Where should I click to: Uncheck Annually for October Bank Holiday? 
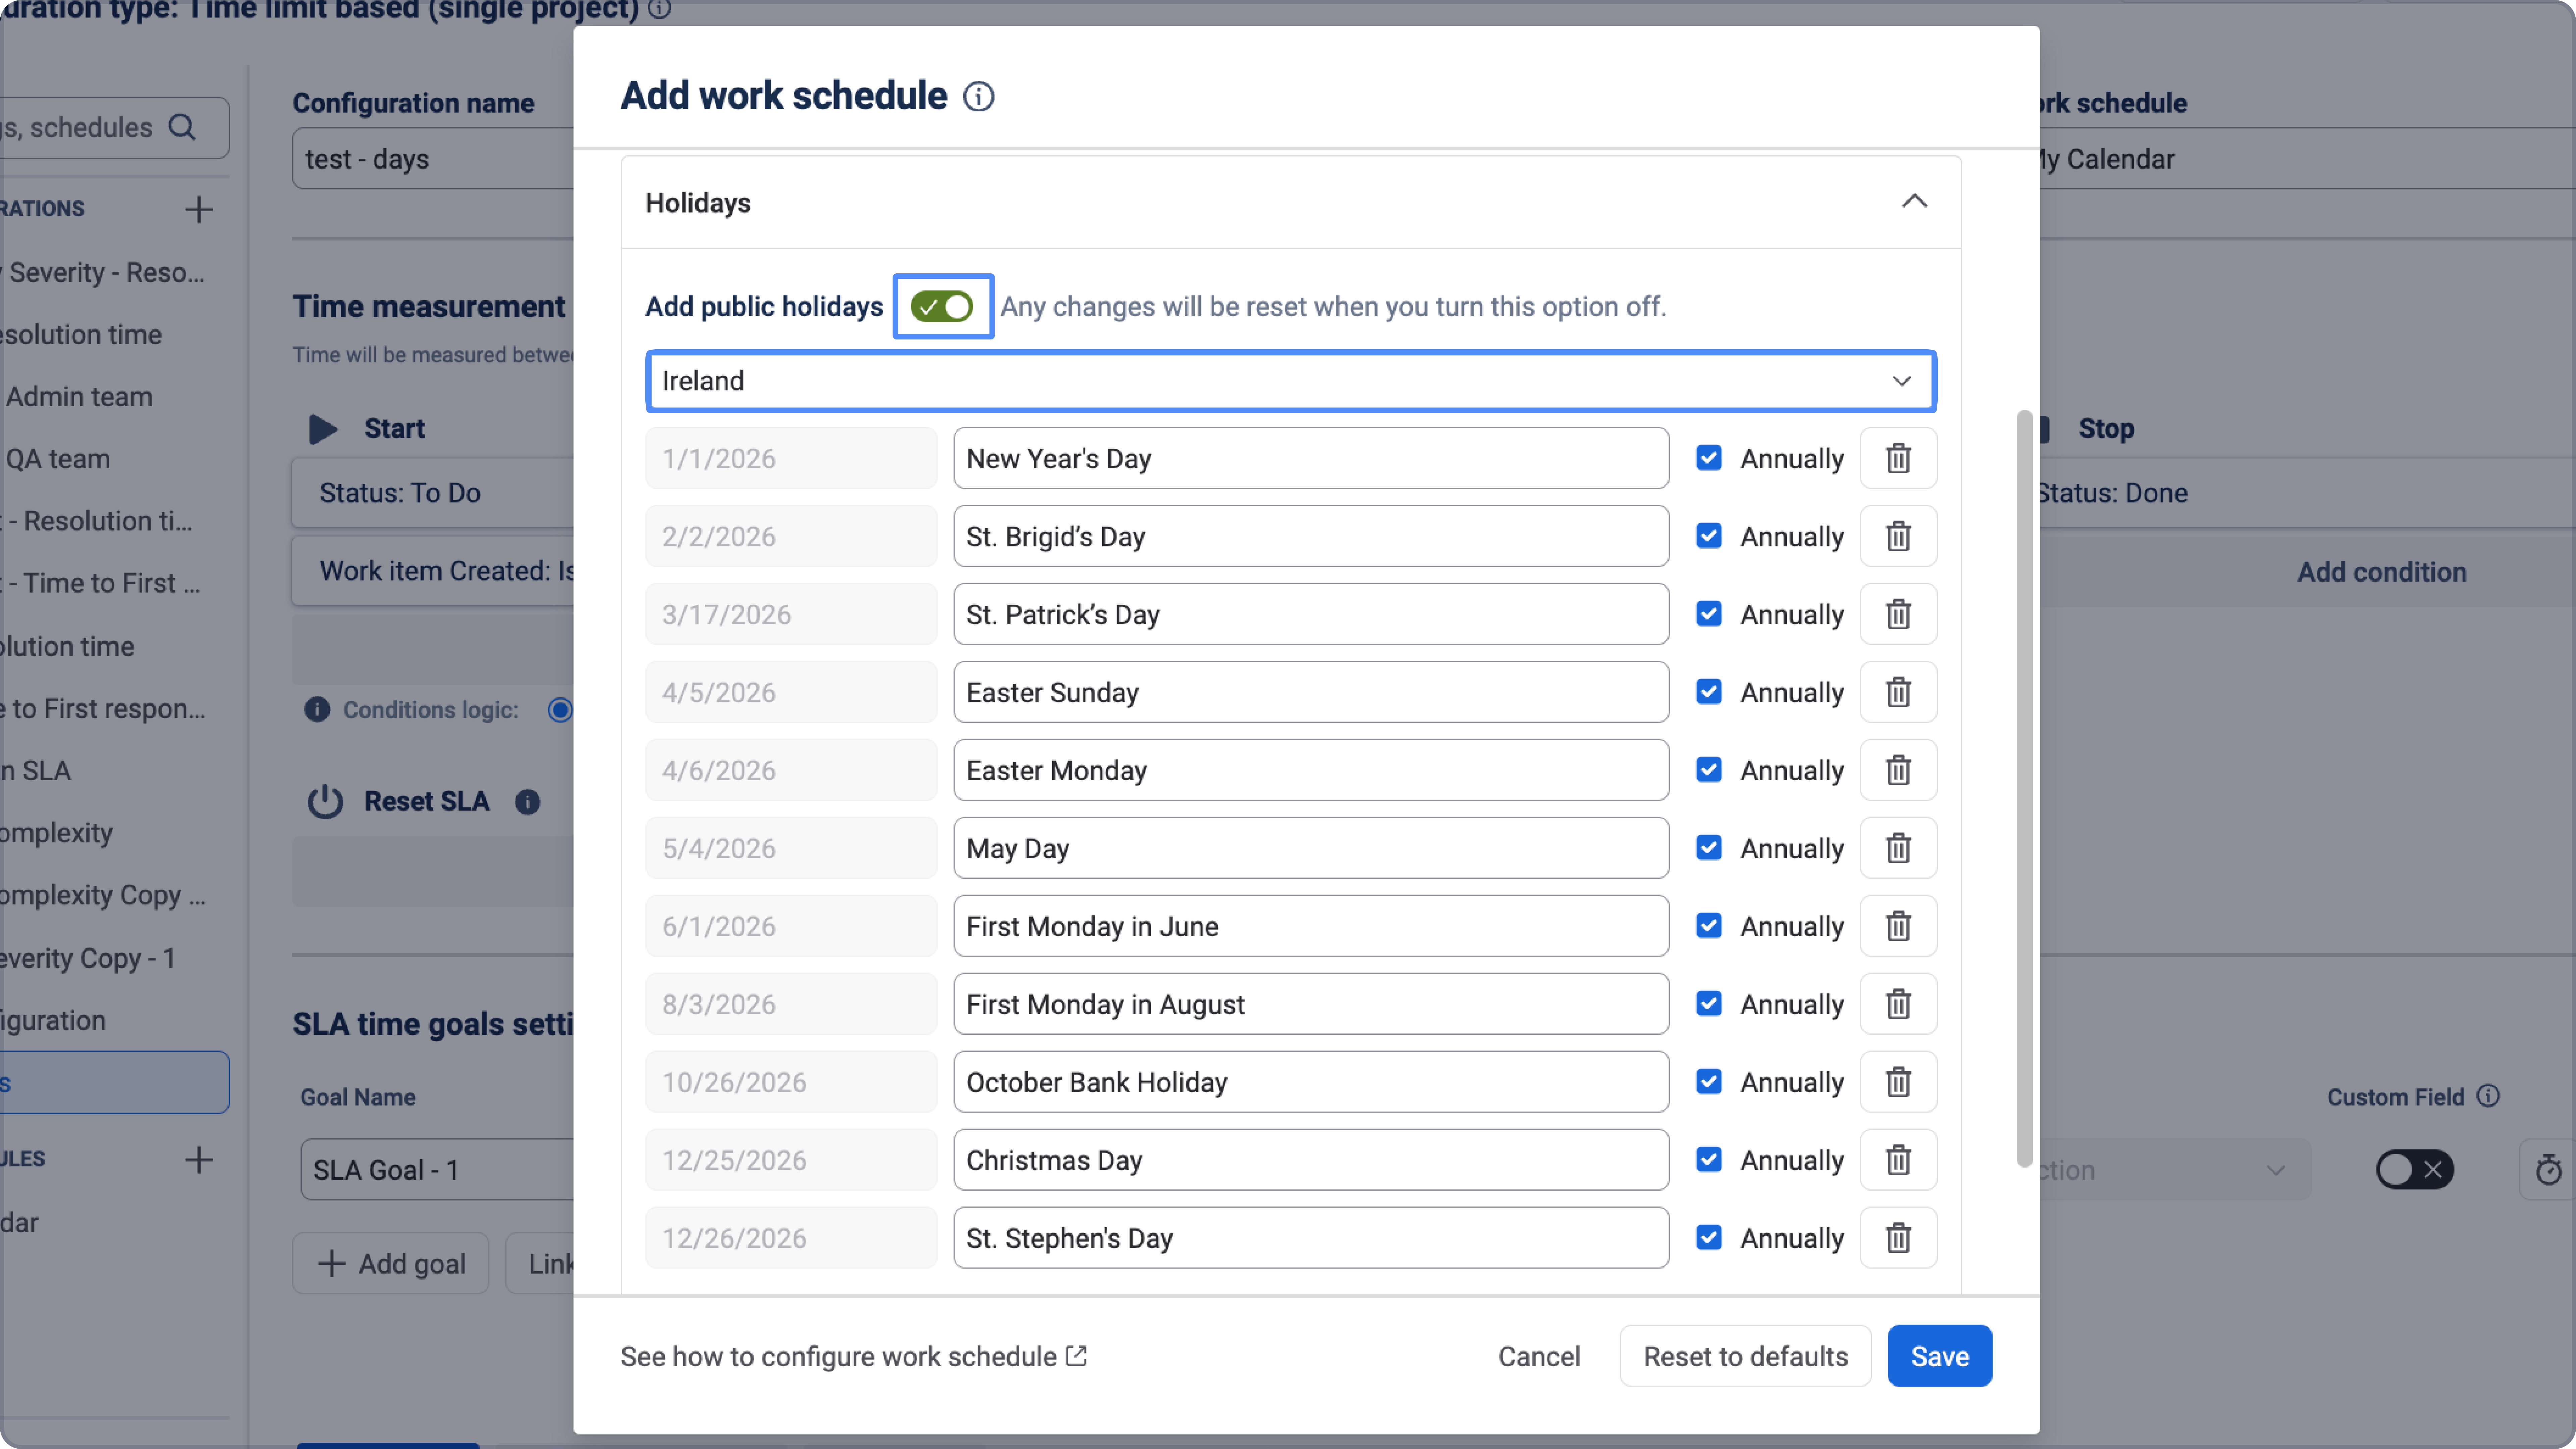1709,1082
